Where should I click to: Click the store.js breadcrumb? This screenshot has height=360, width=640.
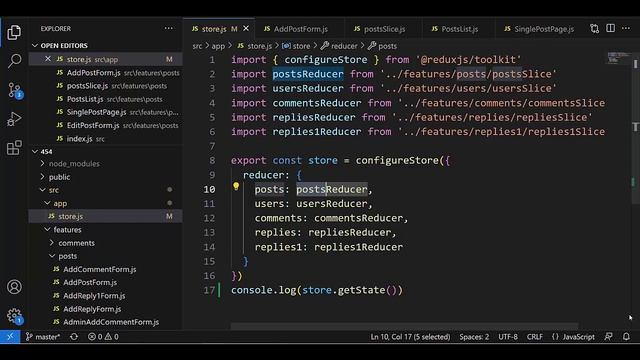255,46
